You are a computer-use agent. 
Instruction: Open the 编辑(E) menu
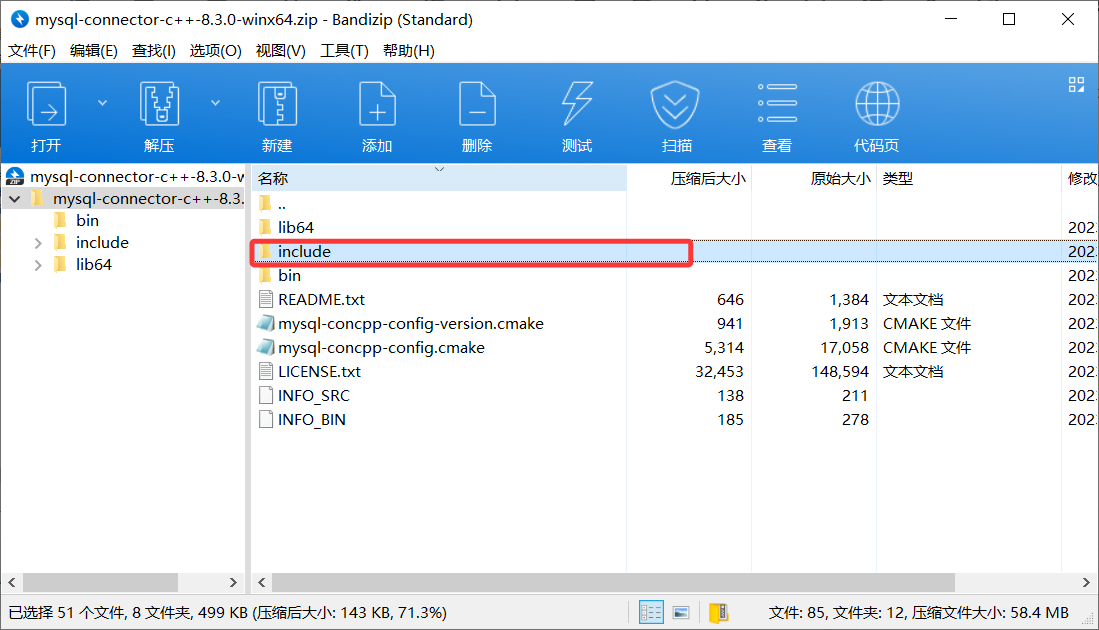pos(93,50)
